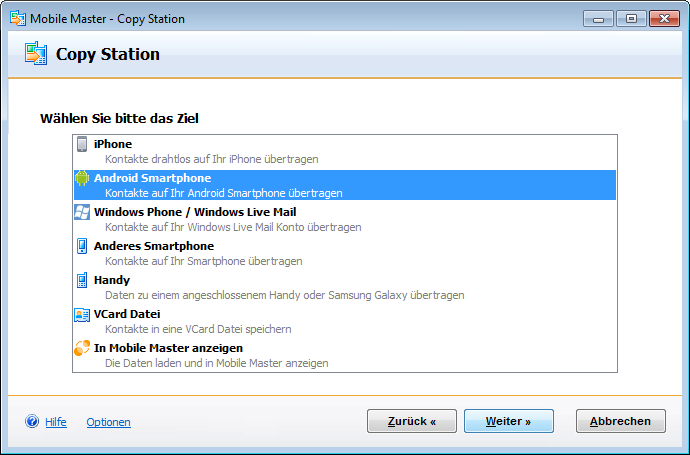Click the Anderes Smartphone icon
The image size is (690, 455).
pyautogui.click(x=82, y=246)
